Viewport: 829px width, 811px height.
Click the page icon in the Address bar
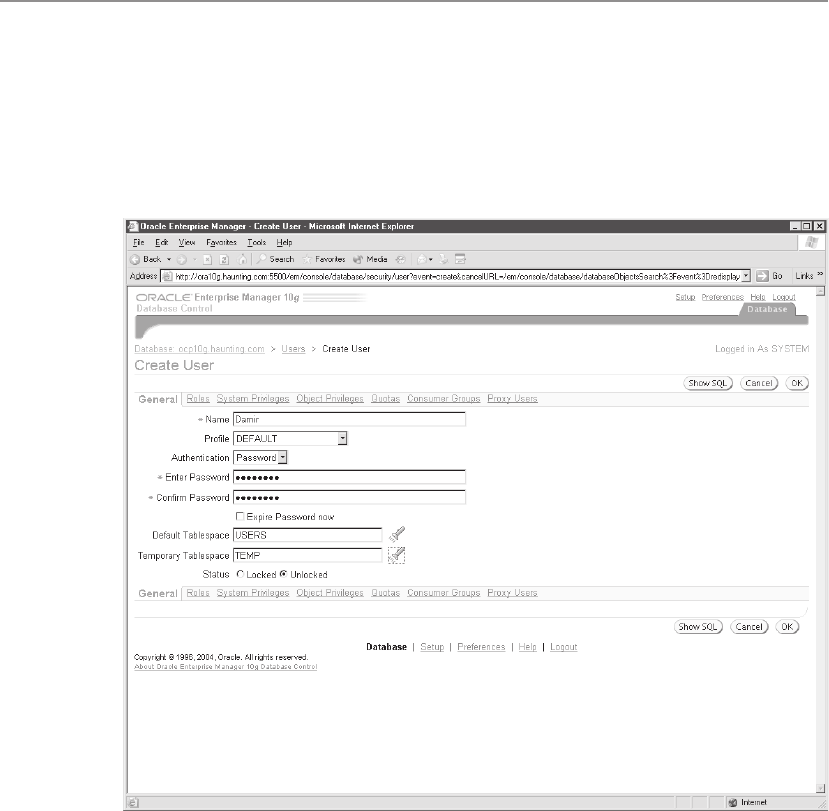(168, 276)
